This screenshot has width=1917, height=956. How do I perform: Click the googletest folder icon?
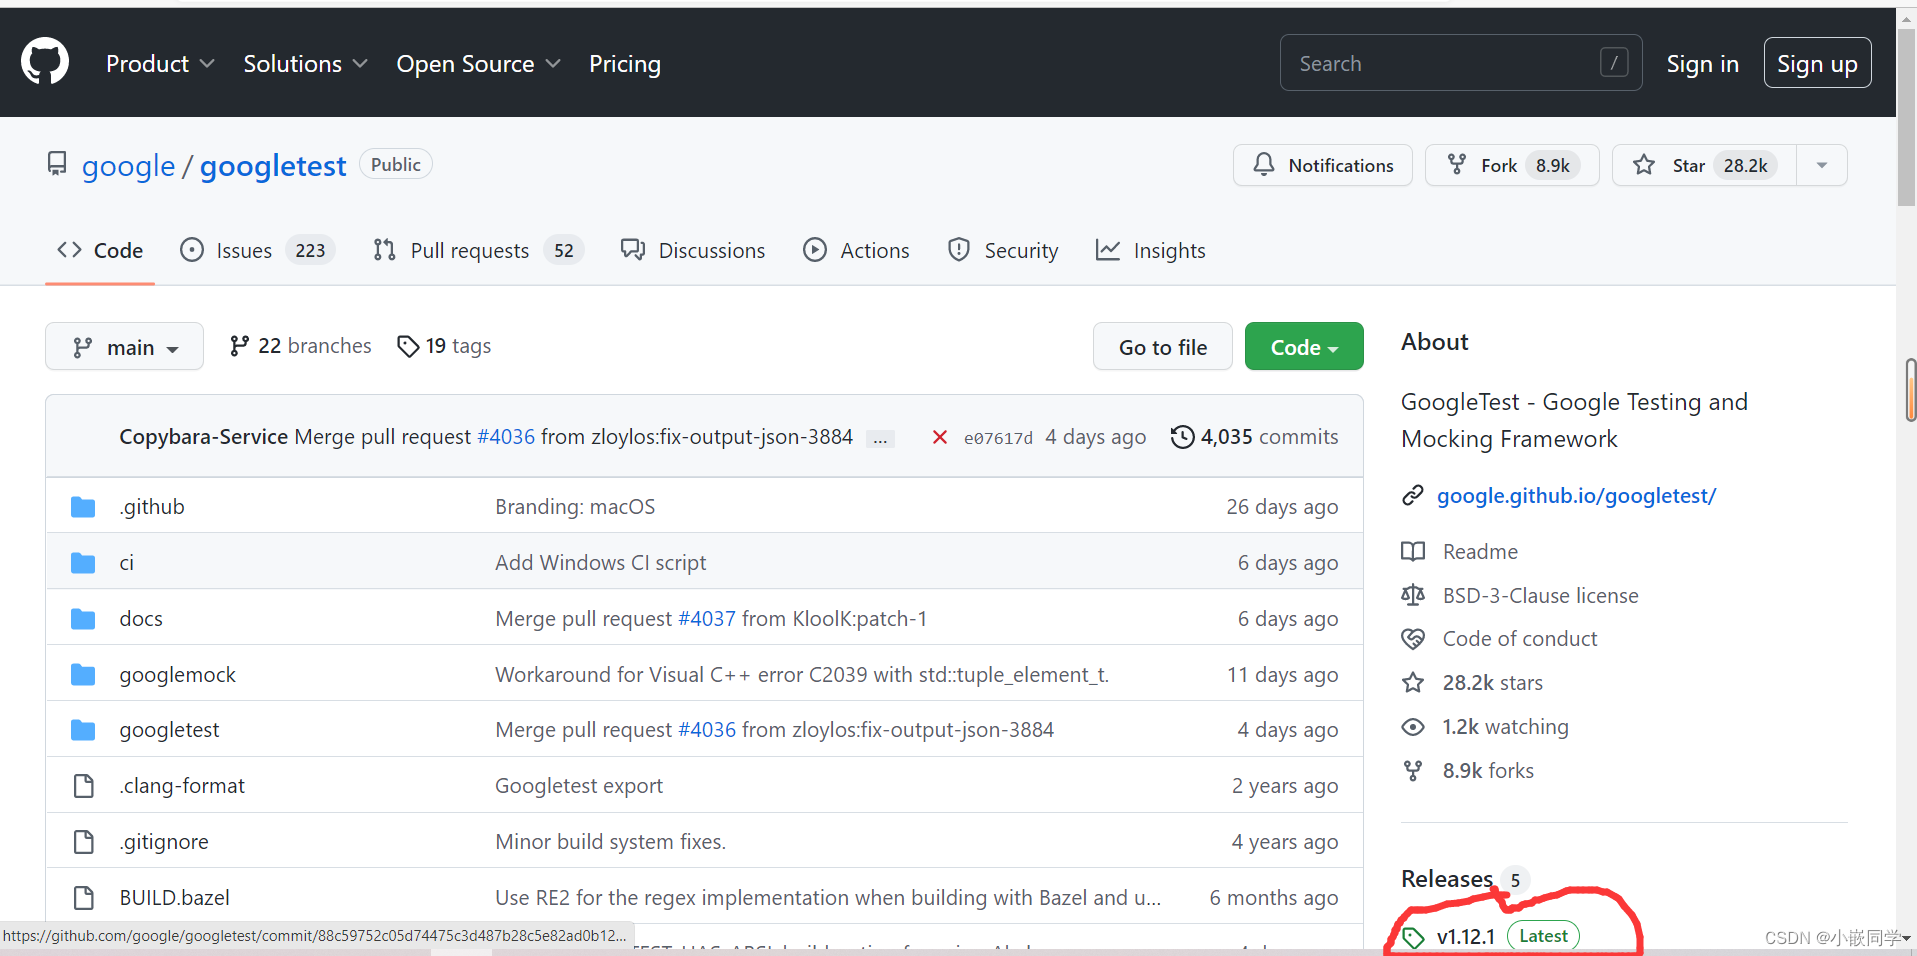(83, 730)
